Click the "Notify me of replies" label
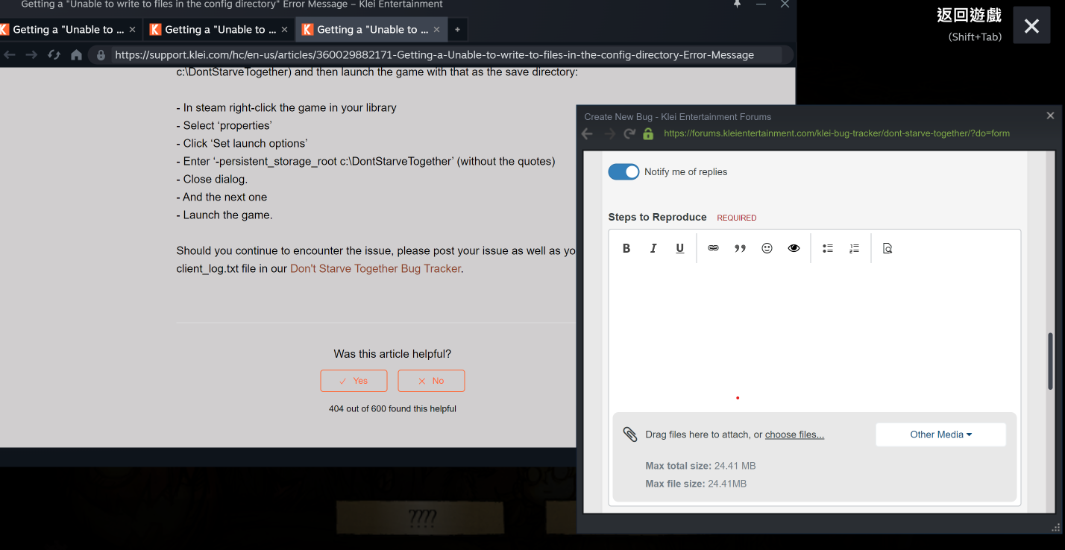This screenshot has height=550, width=1065. 686,172
